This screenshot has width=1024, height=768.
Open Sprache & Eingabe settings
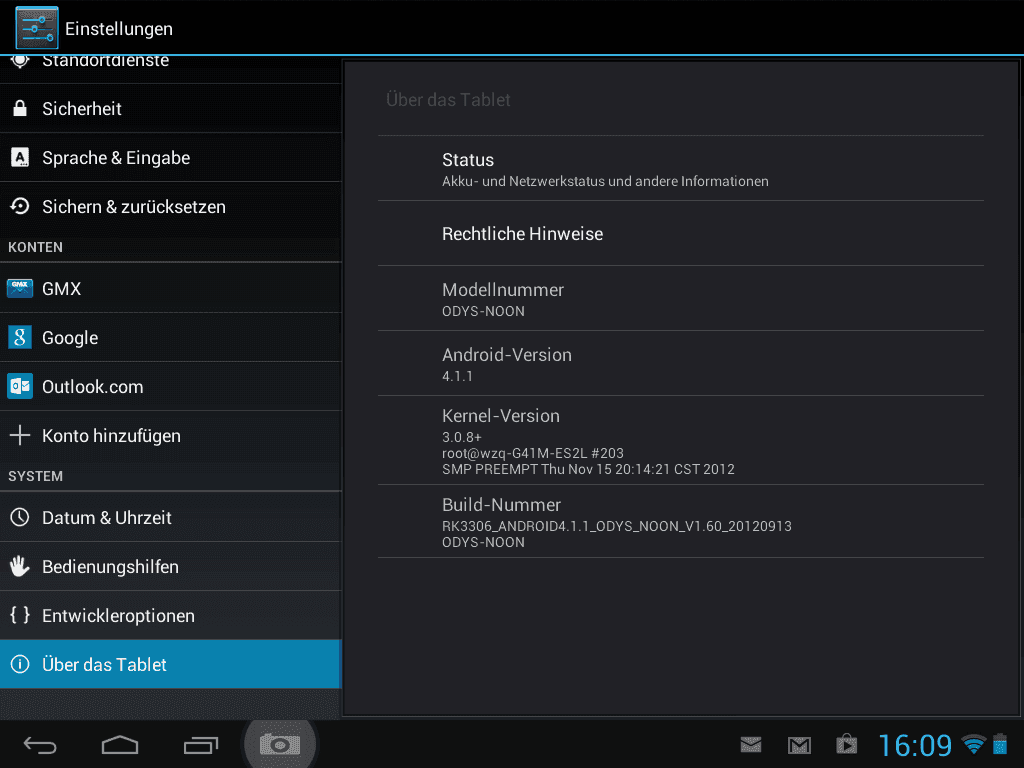170,157
